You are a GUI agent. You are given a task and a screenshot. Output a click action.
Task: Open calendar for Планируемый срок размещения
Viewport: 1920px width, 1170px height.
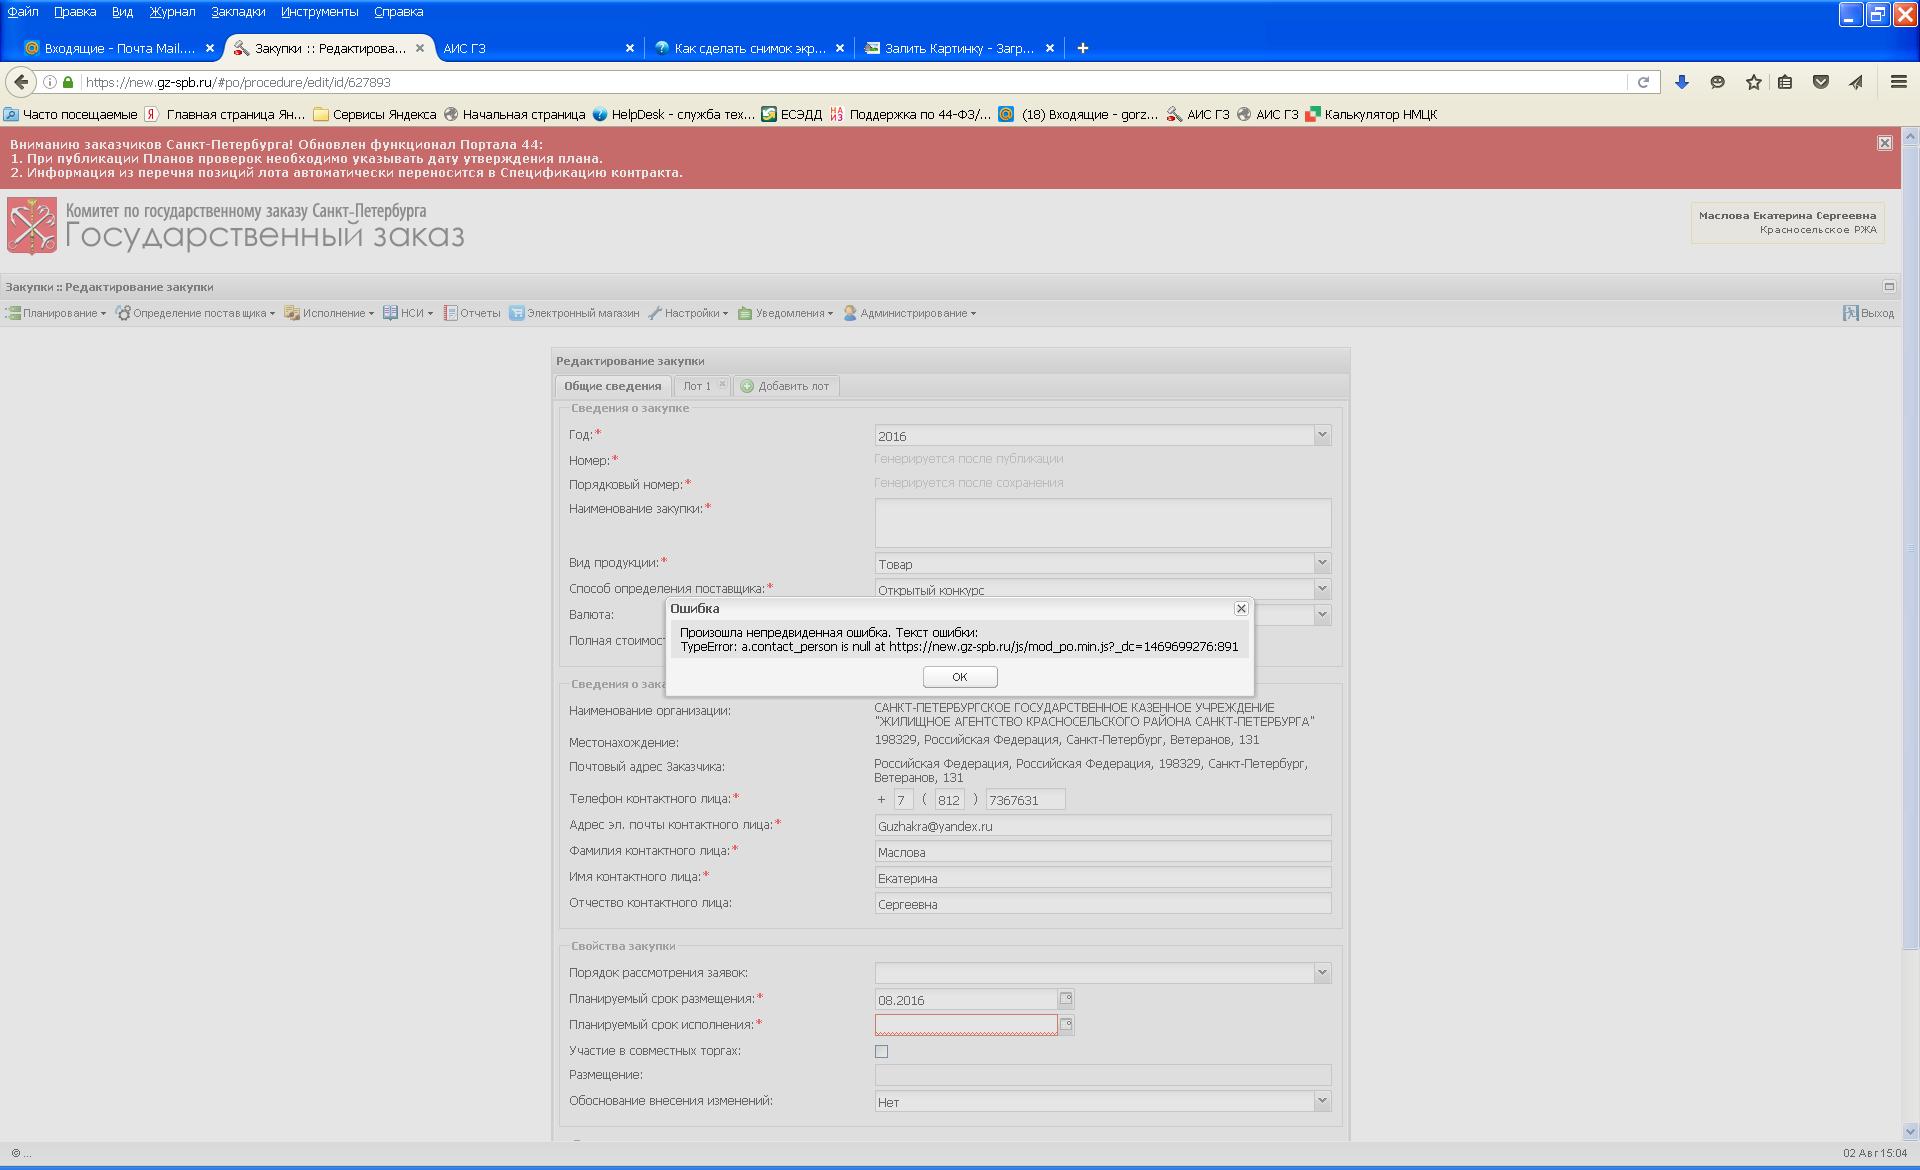coord(1066,999)
